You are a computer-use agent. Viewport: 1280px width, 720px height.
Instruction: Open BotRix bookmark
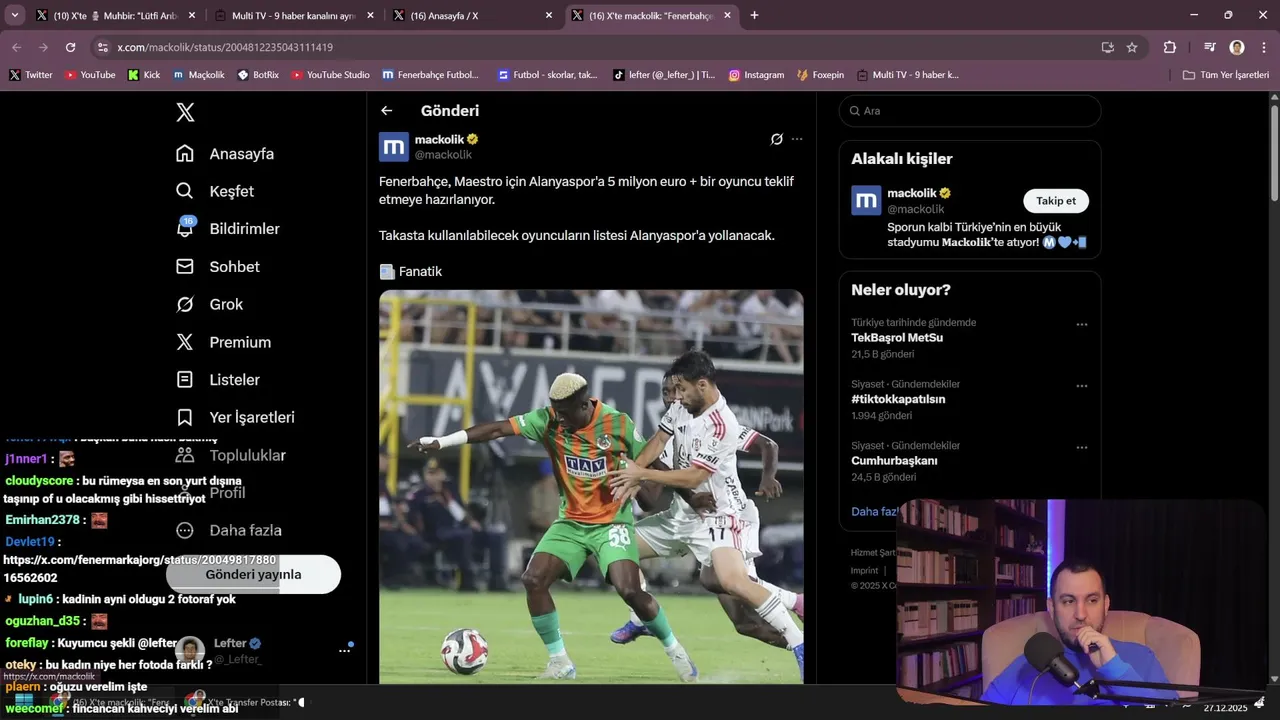(x=258, y=75)
